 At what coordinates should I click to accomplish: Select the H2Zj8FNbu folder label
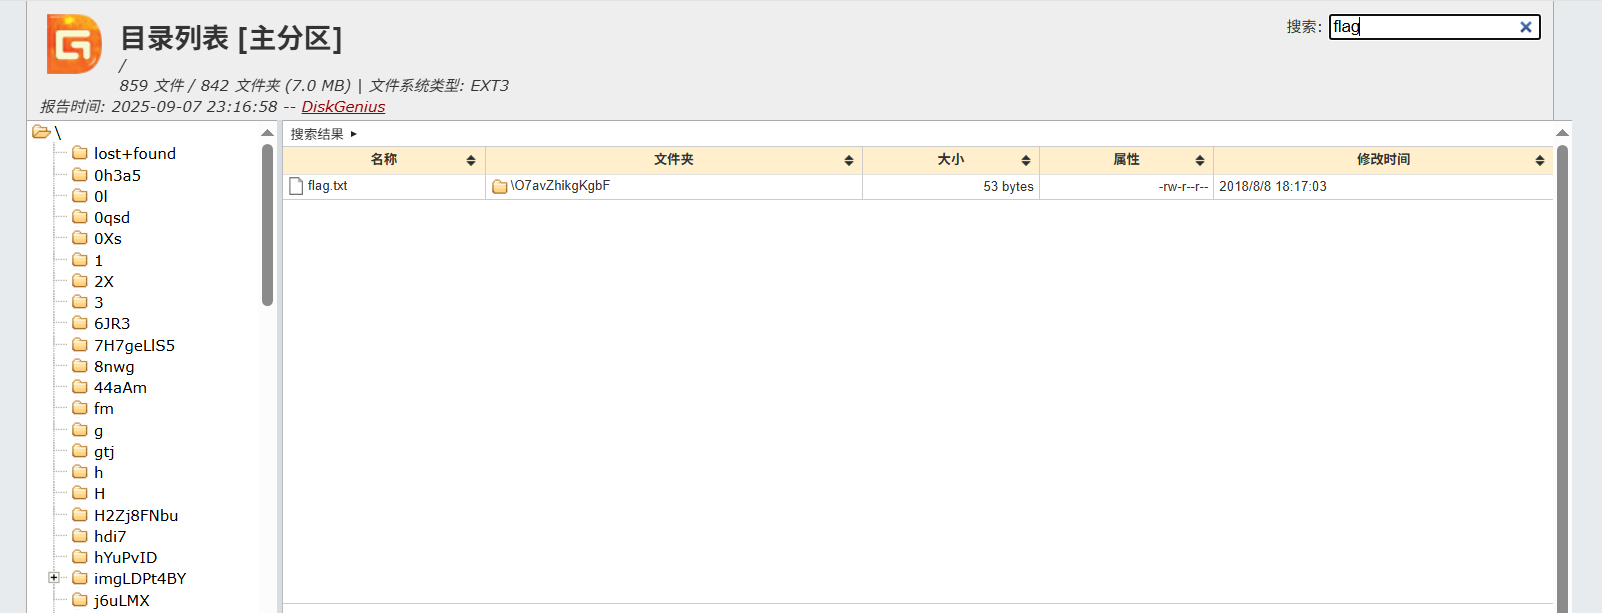[x=136, y=515]
